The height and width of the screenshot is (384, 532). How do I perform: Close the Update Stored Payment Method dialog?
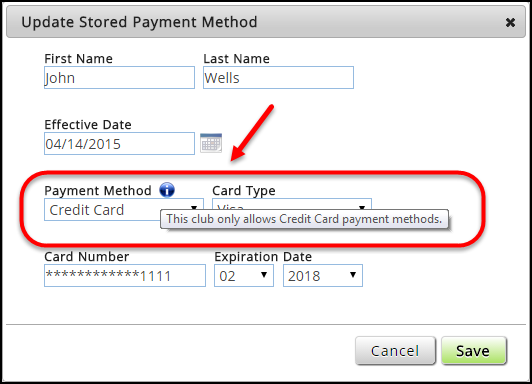(510, 23)
